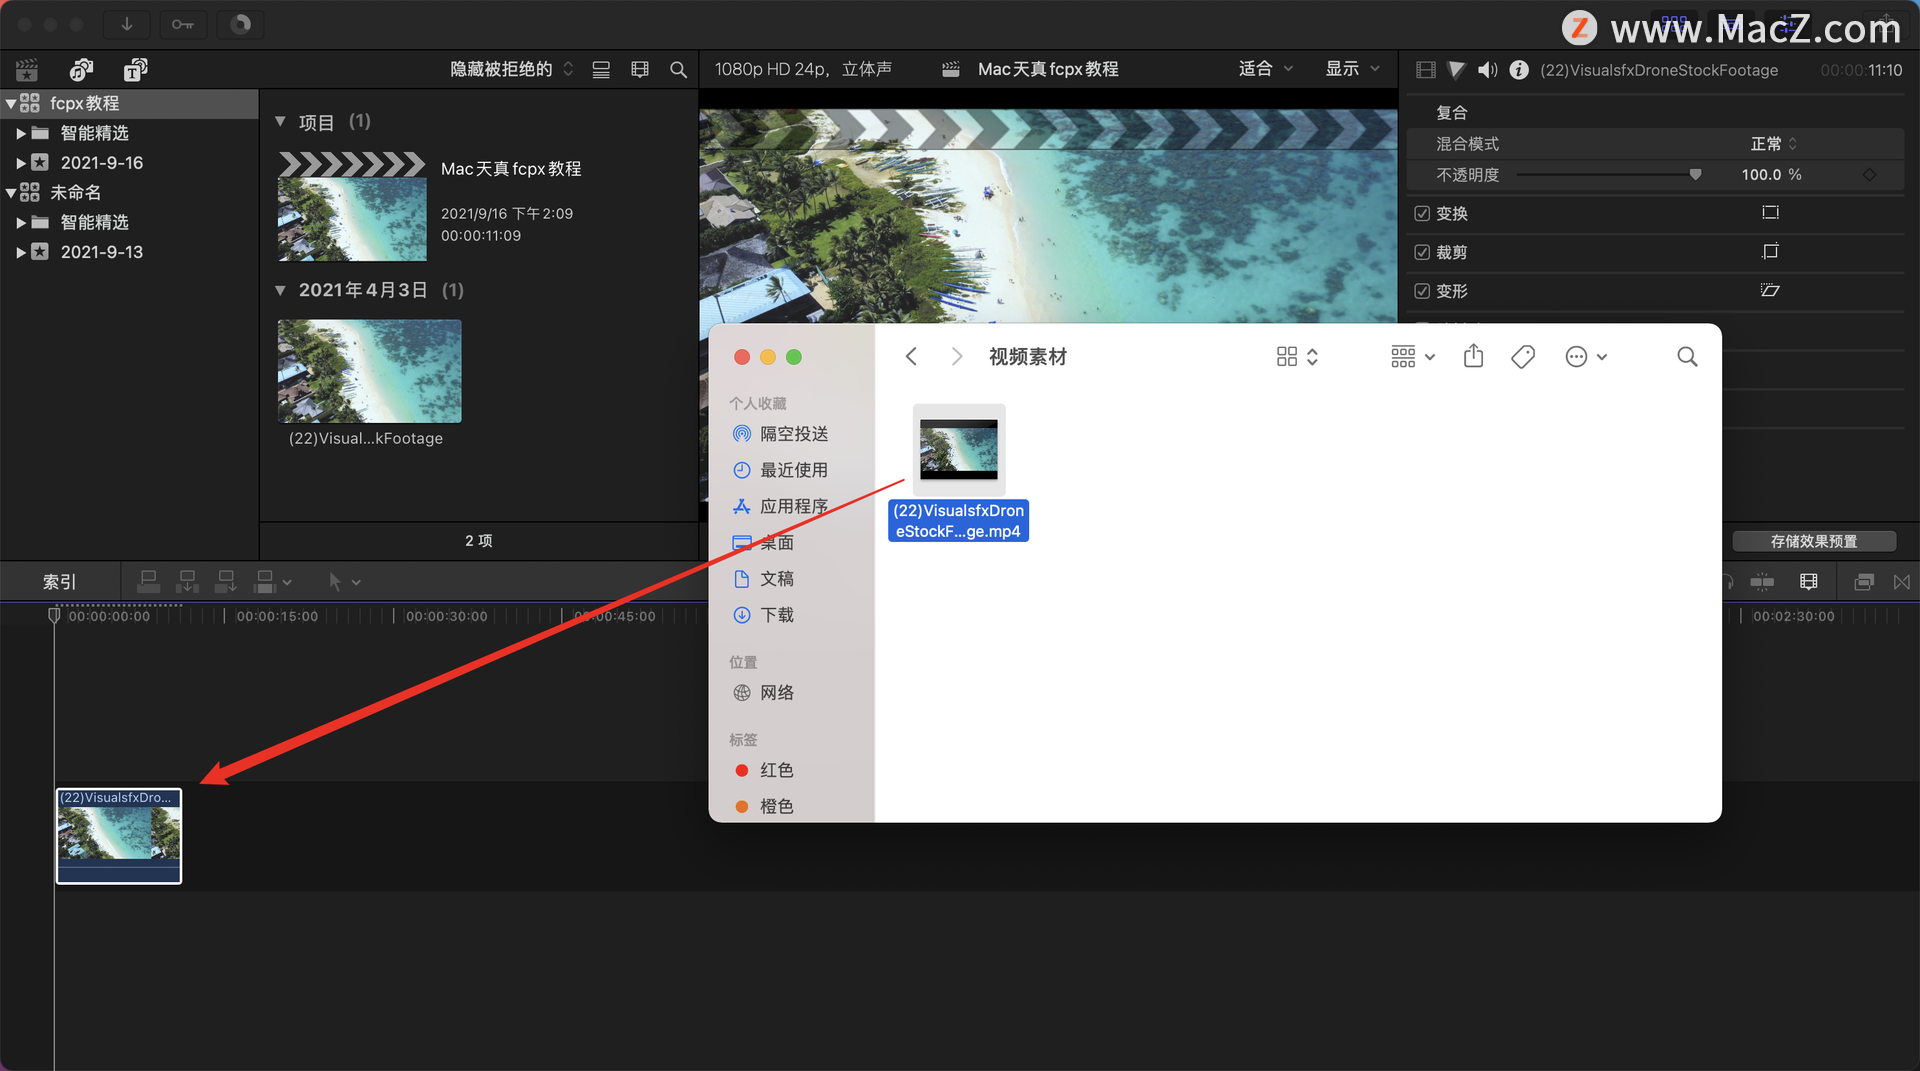Click the 索引 index button

[60, 582]
